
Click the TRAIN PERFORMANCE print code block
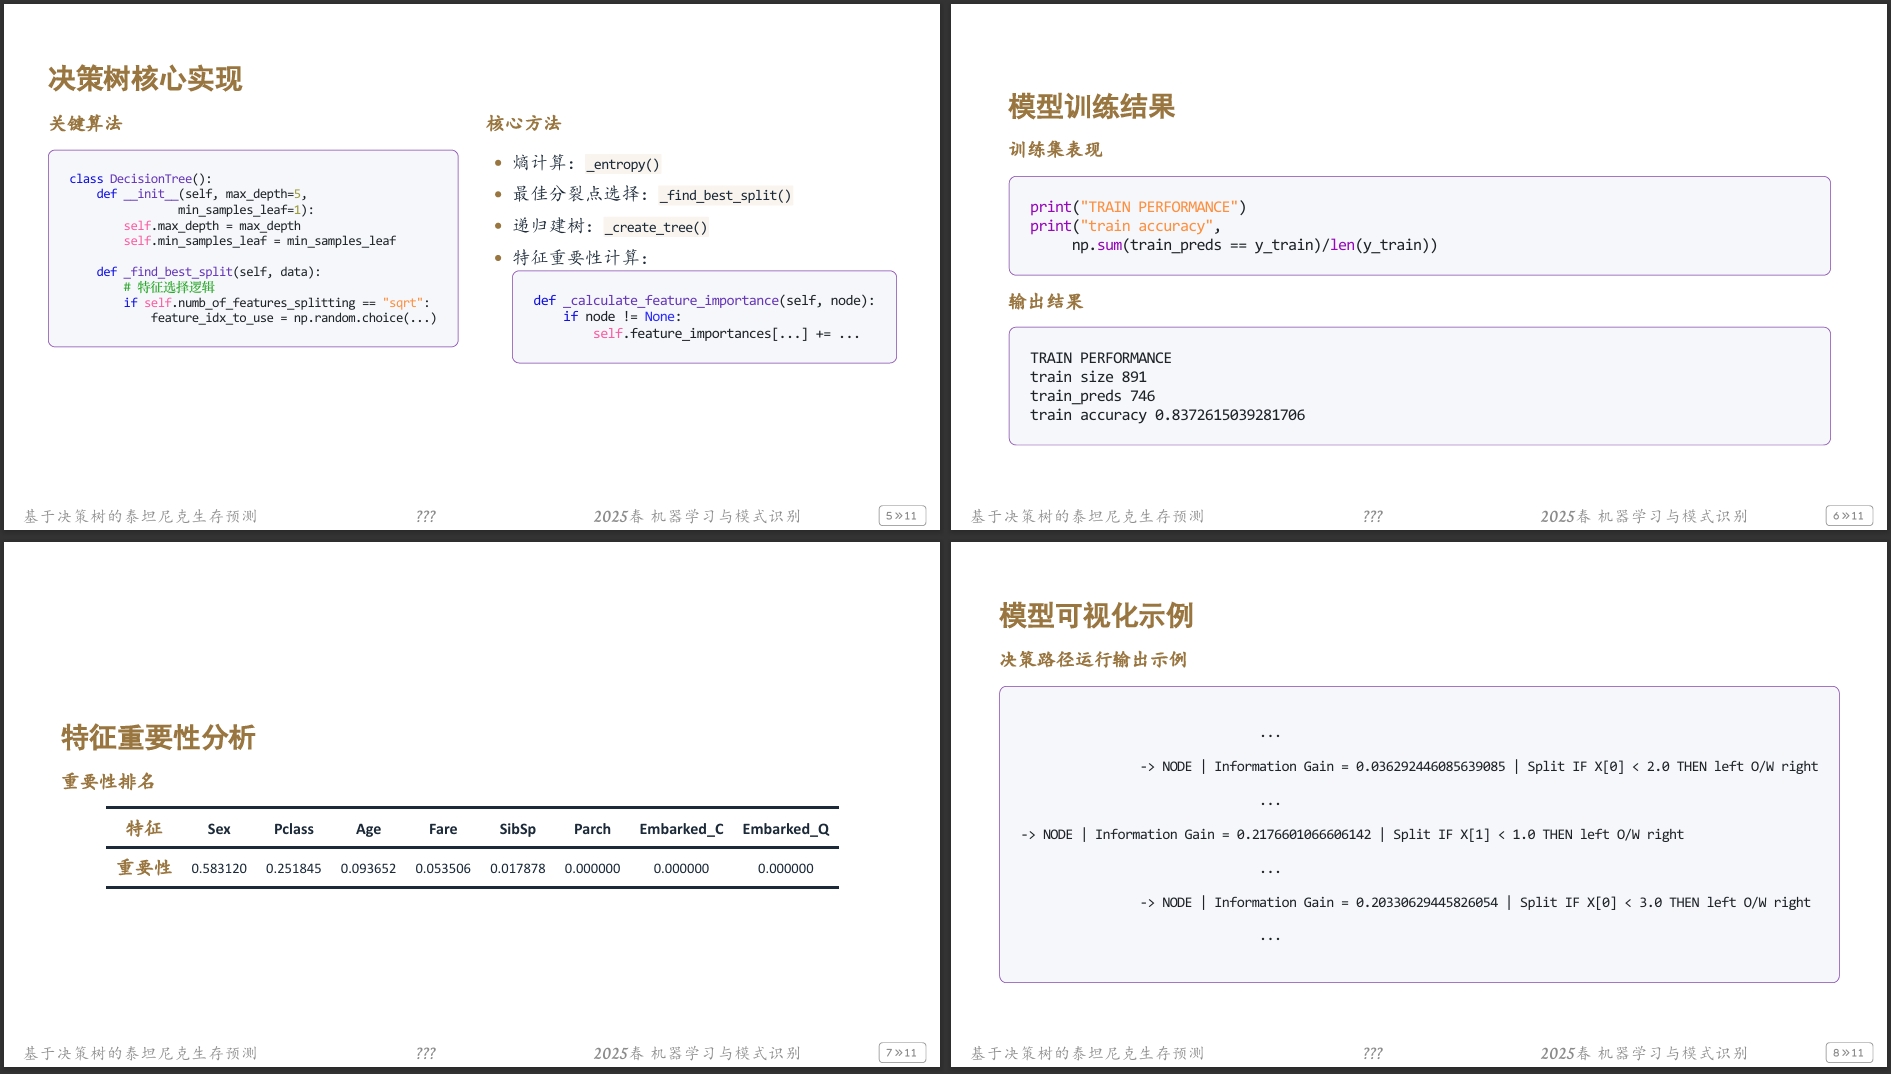click(1418, 226)
